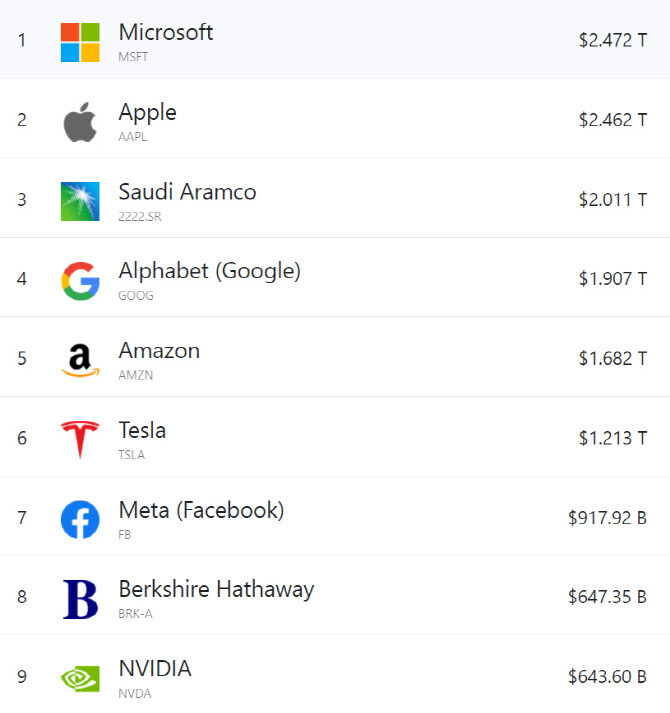
Task: Click Tesla's $1.213 T market cap value
Action: click(x=612, y=438)
